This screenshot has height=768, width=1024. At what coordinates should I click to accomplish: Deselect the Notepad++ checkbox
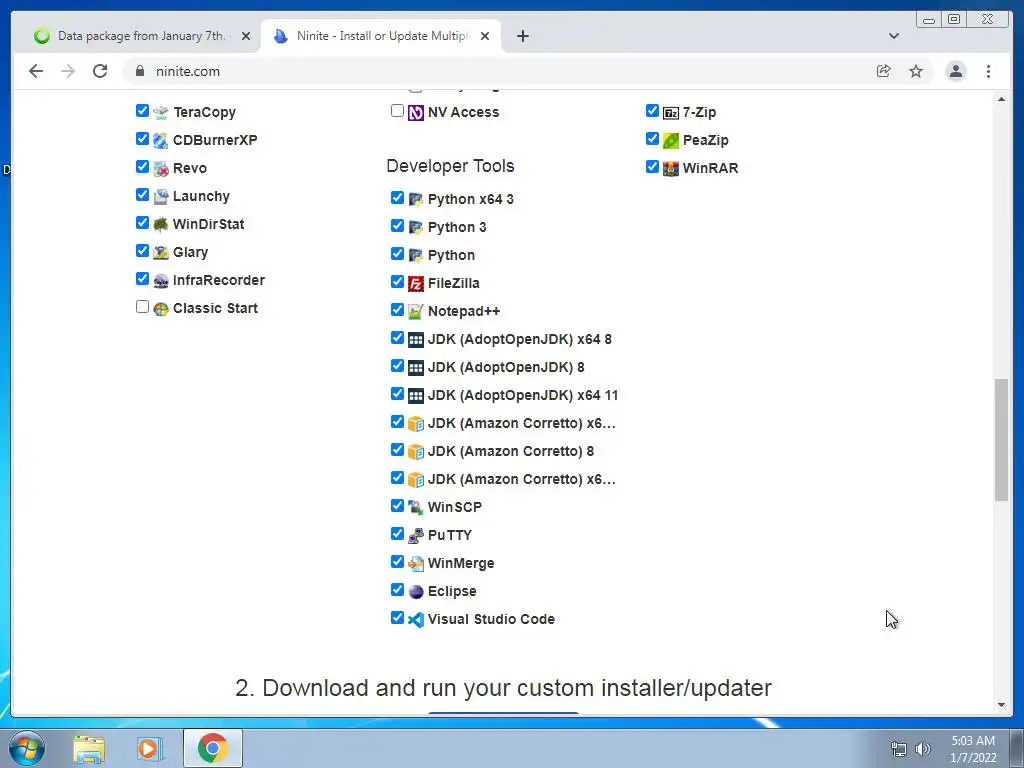[x=397, y=310]
